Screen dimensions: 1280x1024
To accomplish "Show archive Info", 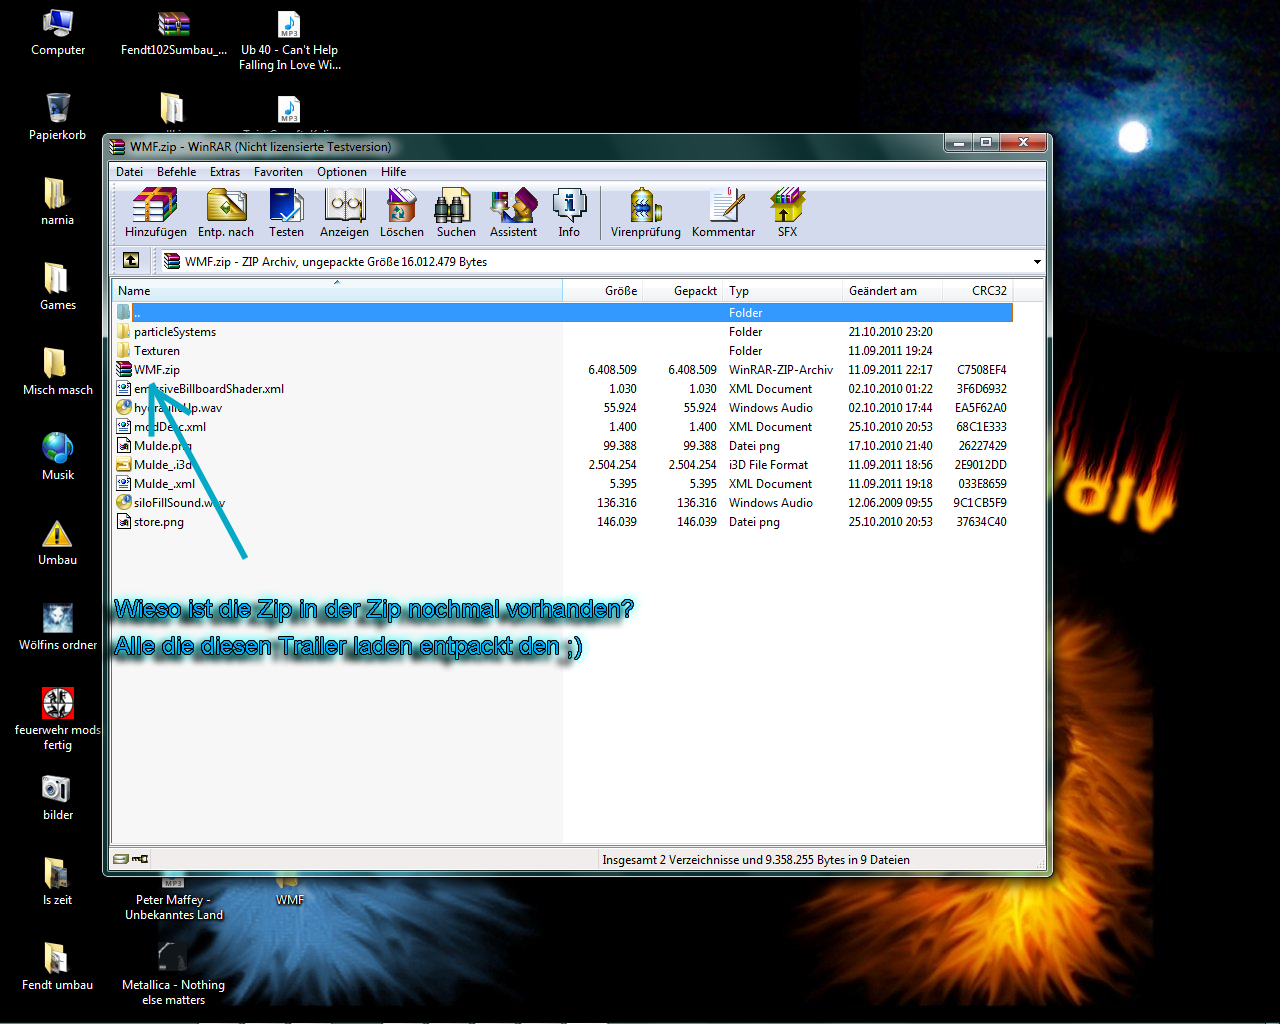I will point(569,213).
